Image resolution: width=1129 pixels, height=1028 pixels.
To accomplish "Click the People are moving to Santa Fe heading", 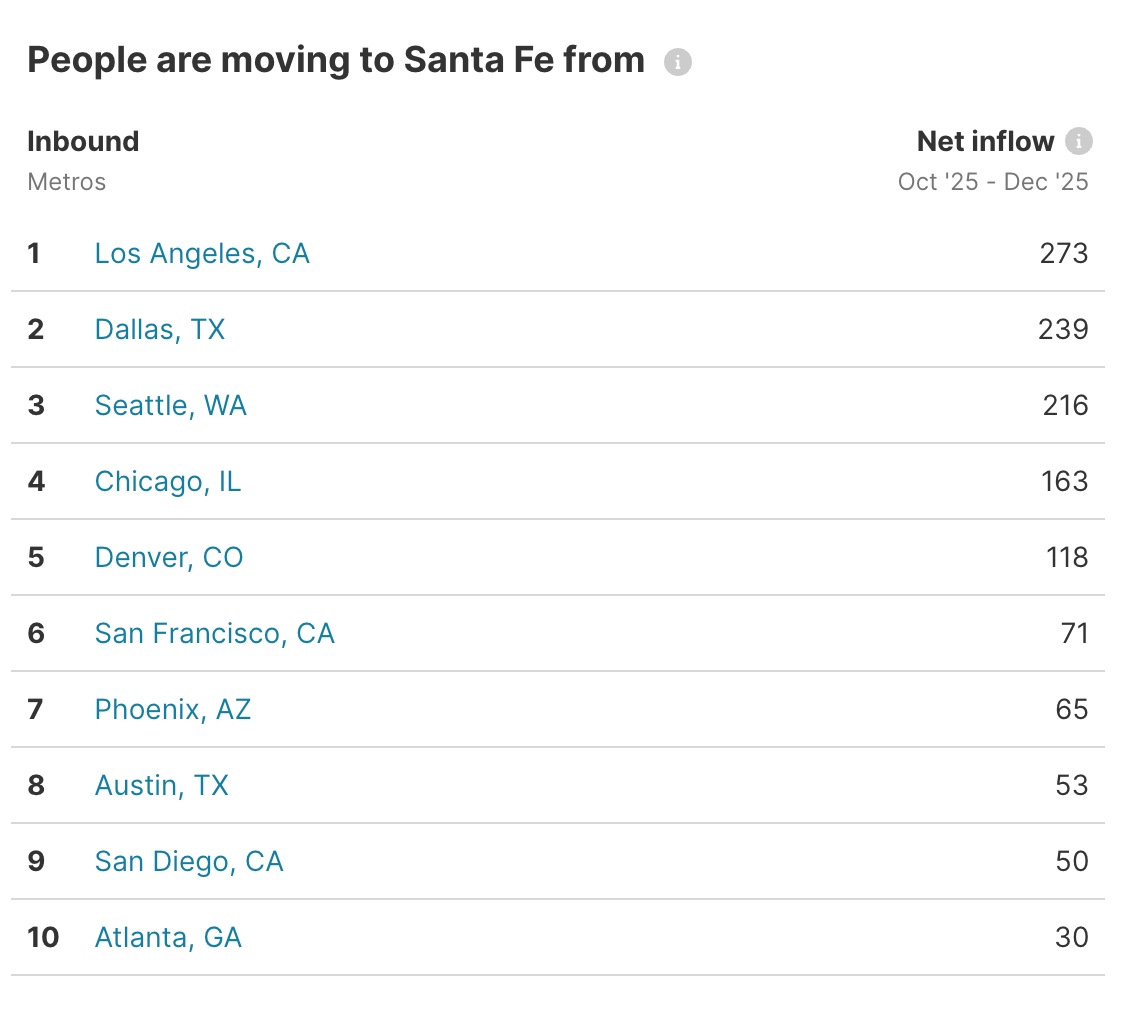I will pyautogui.click(x=336, y=60).
